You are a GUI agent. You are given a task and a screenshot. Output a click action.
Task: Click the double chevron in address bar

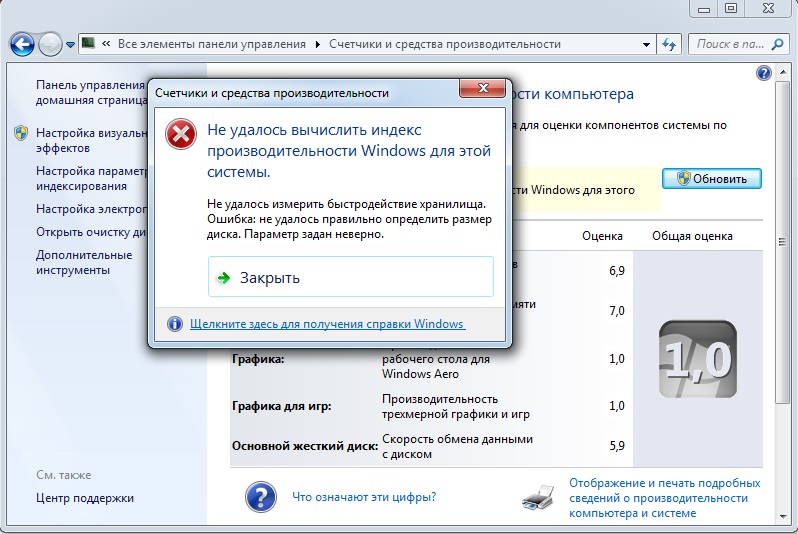[x=106, y=44]
